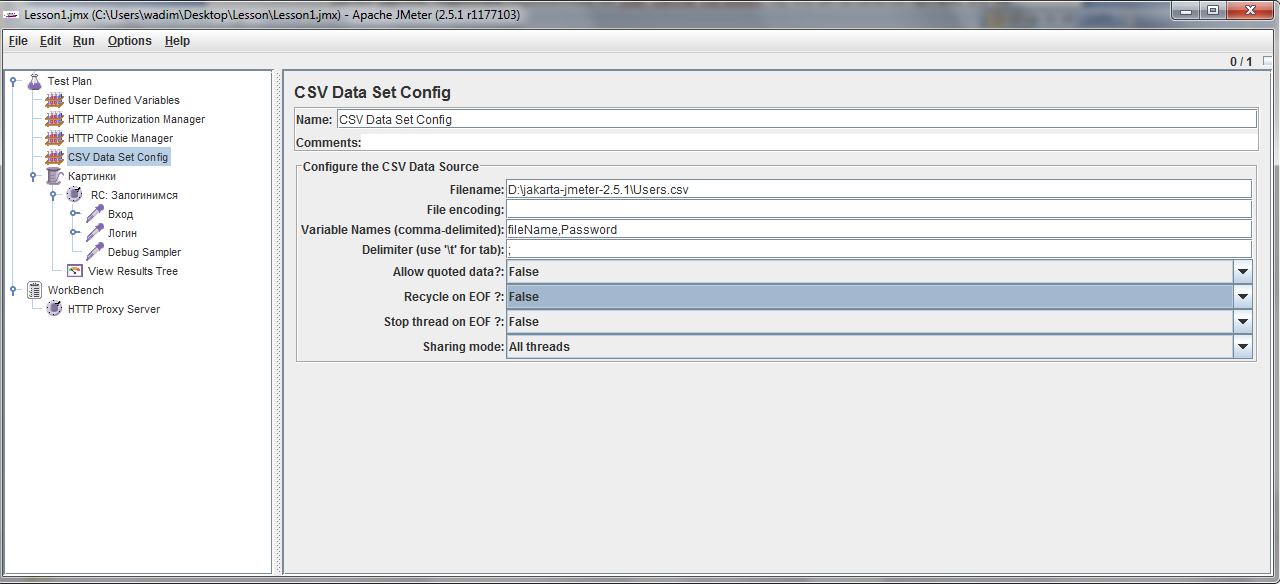Click the Test Plan flask icon
Screen dimensions: 1280x584
click(35, 81)
